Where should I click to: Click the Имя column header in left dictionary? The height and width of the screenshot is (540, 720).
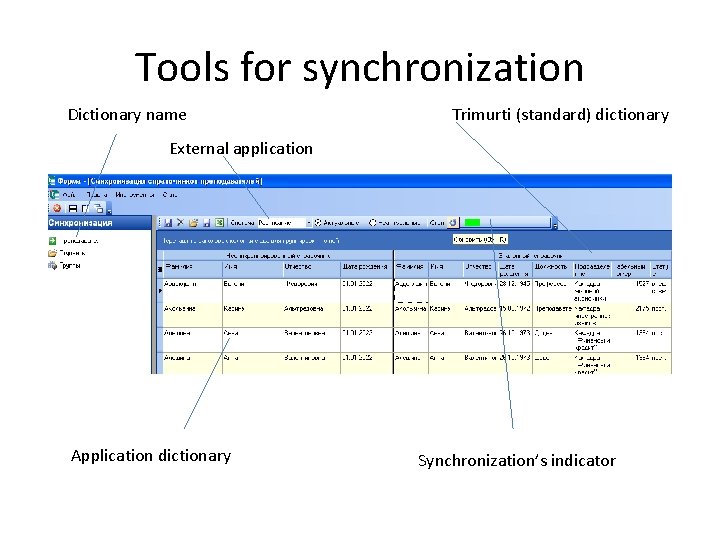(253, 269)
